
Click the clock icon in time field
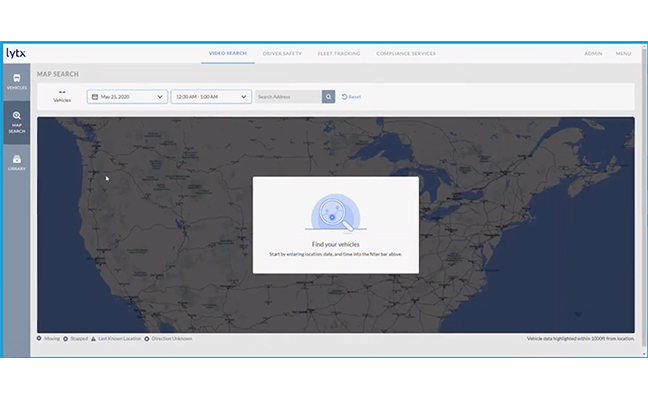click(x=177, y=97)
